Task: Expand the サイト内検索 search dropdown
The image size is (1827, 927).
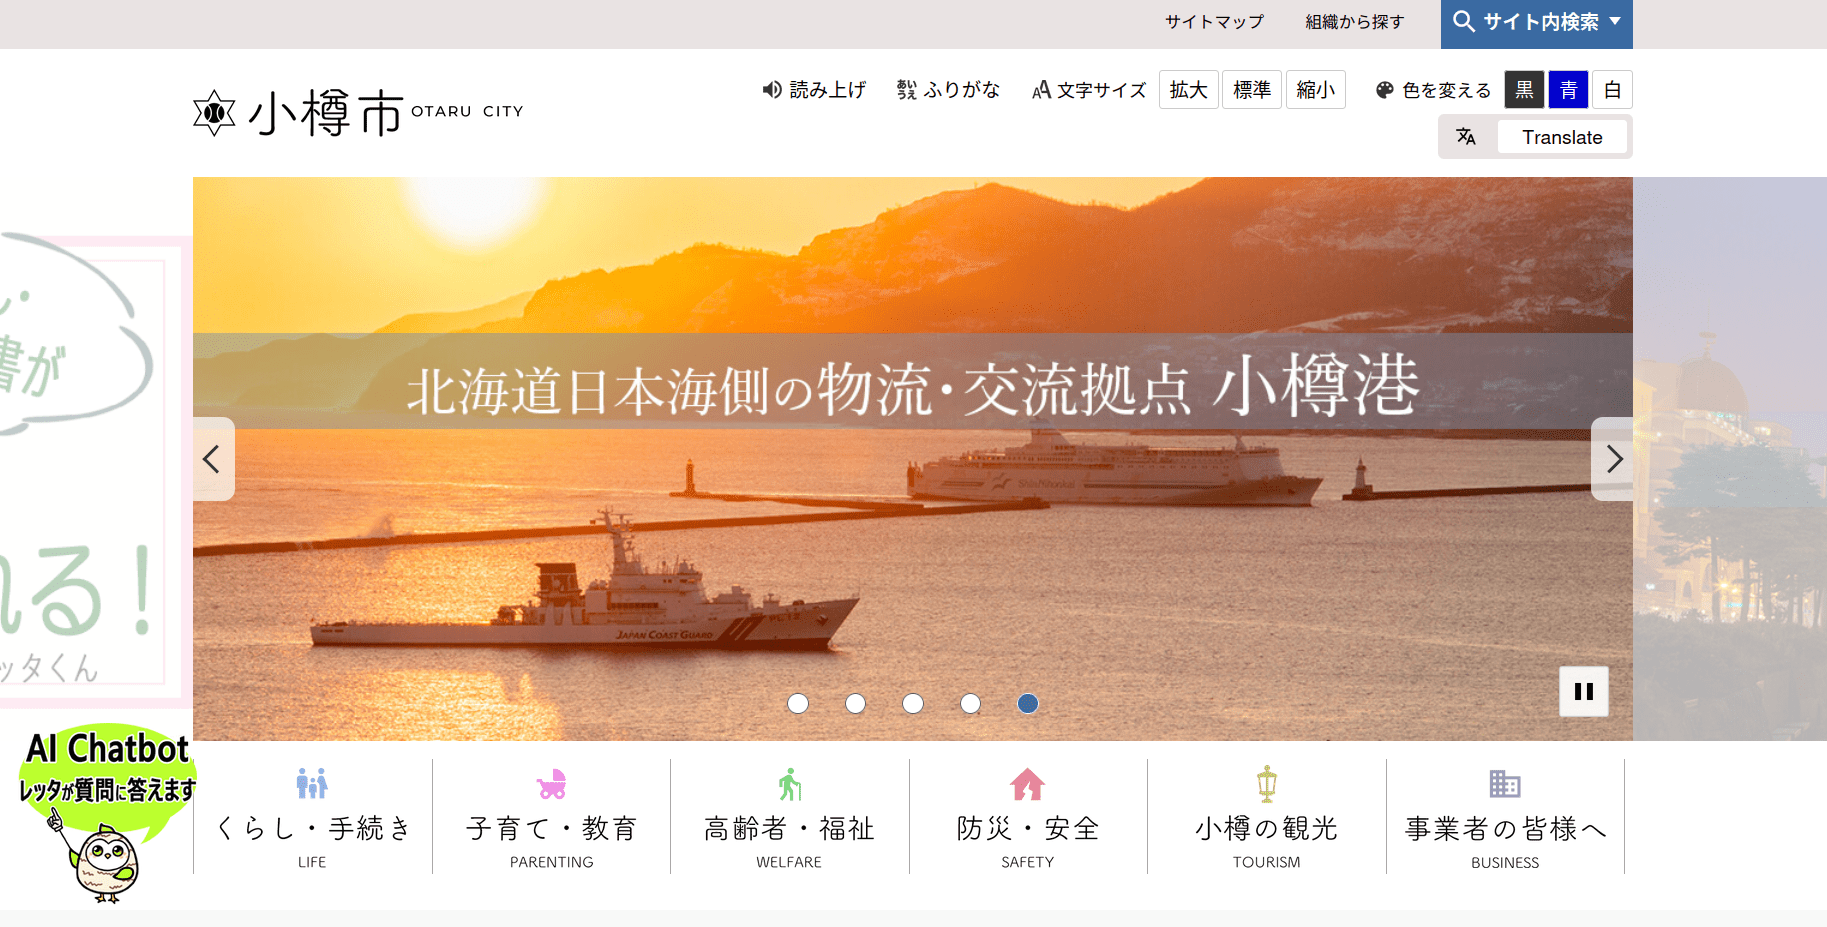Action: click(x=1536, y=23)
